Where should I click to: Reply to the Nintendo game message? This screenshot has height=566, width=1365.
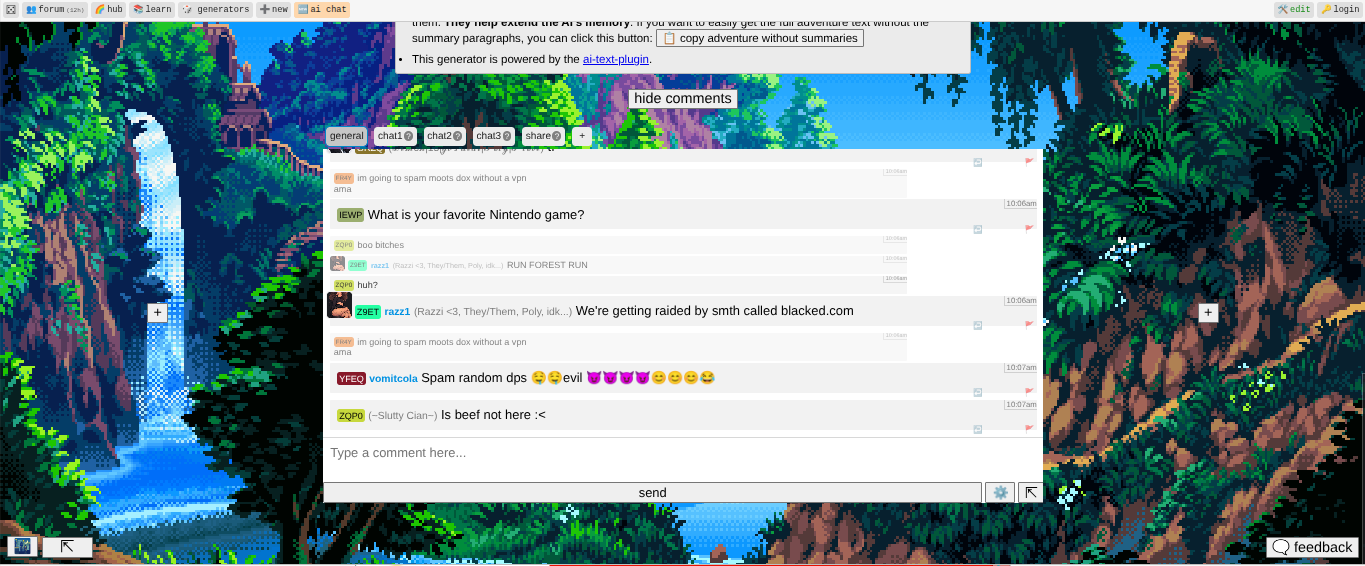[978, 229]
